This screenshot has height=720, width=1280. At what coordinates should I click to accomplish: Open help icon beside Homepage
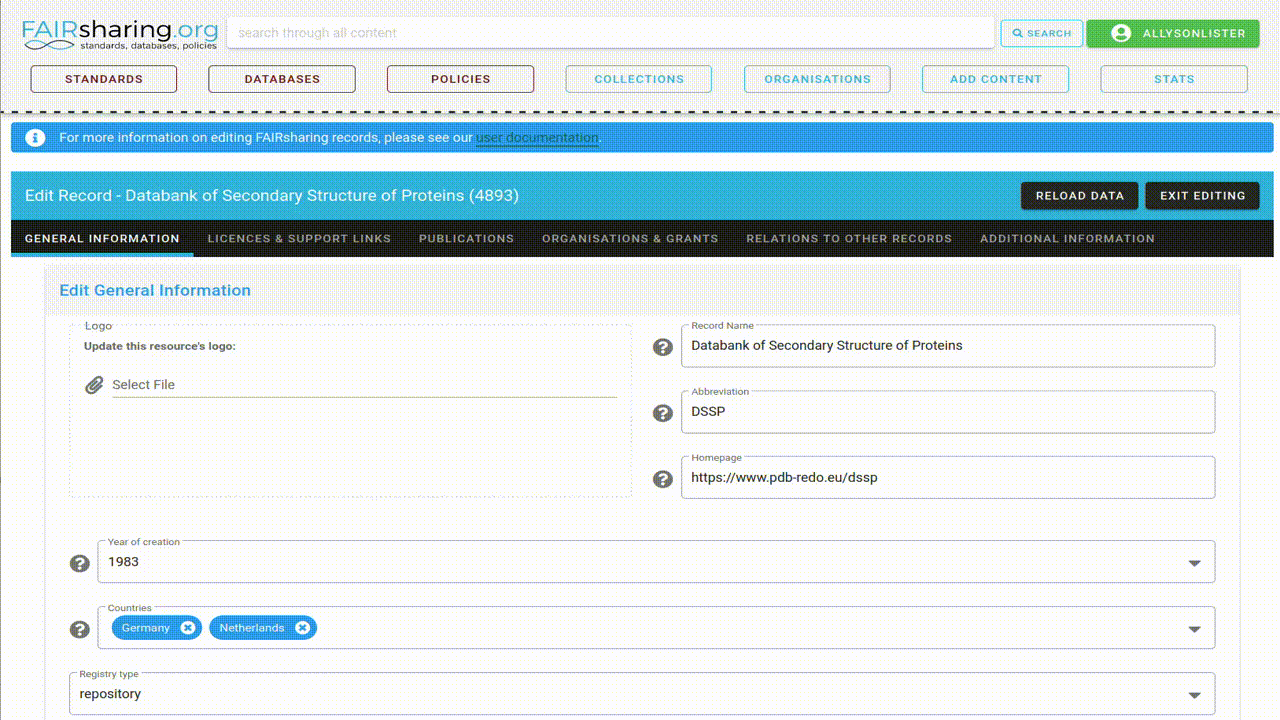tap(662, 479)
